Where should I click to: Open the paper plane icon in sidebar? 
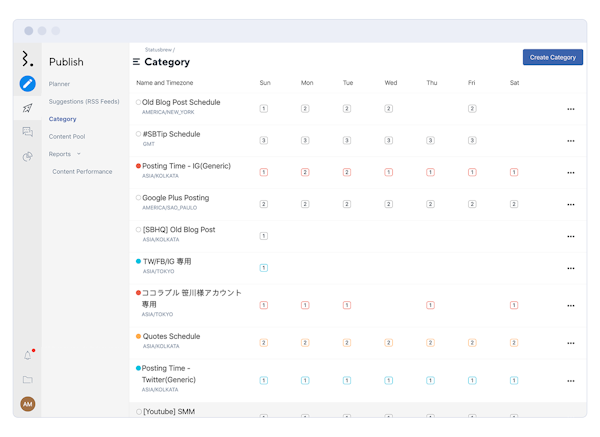coord(27,108)
